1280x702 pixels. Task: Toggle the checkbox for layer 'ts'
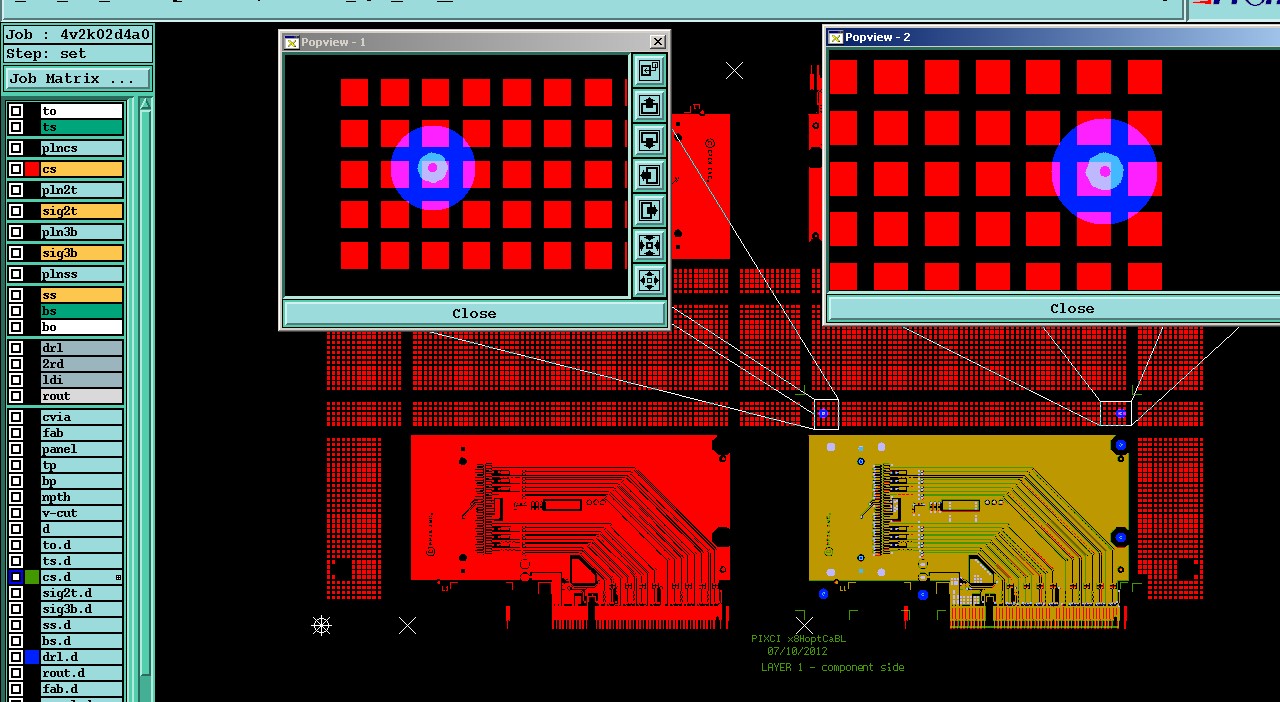pos(16,127)
